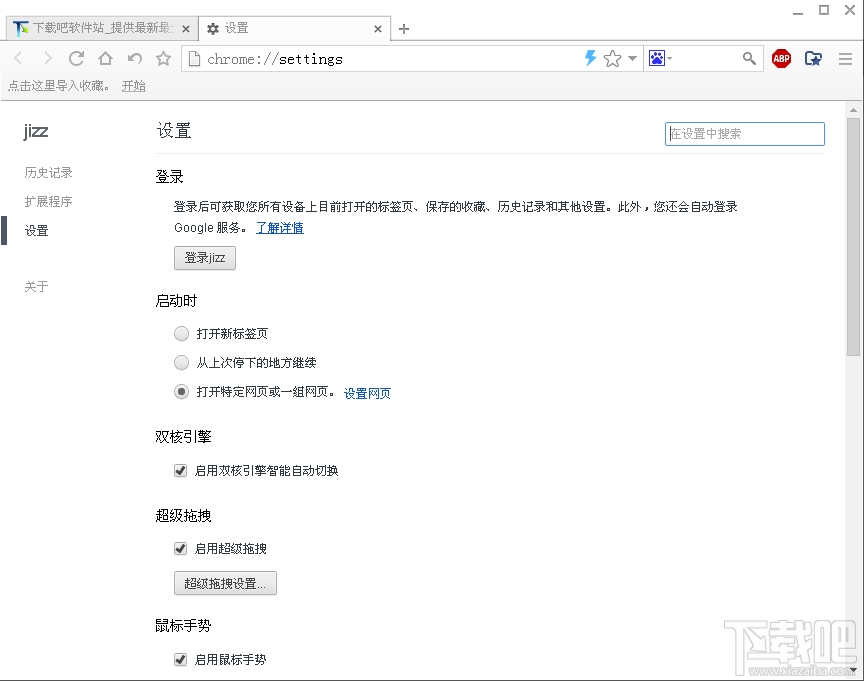Click the home icon in the toolbar

click(105, 58)
